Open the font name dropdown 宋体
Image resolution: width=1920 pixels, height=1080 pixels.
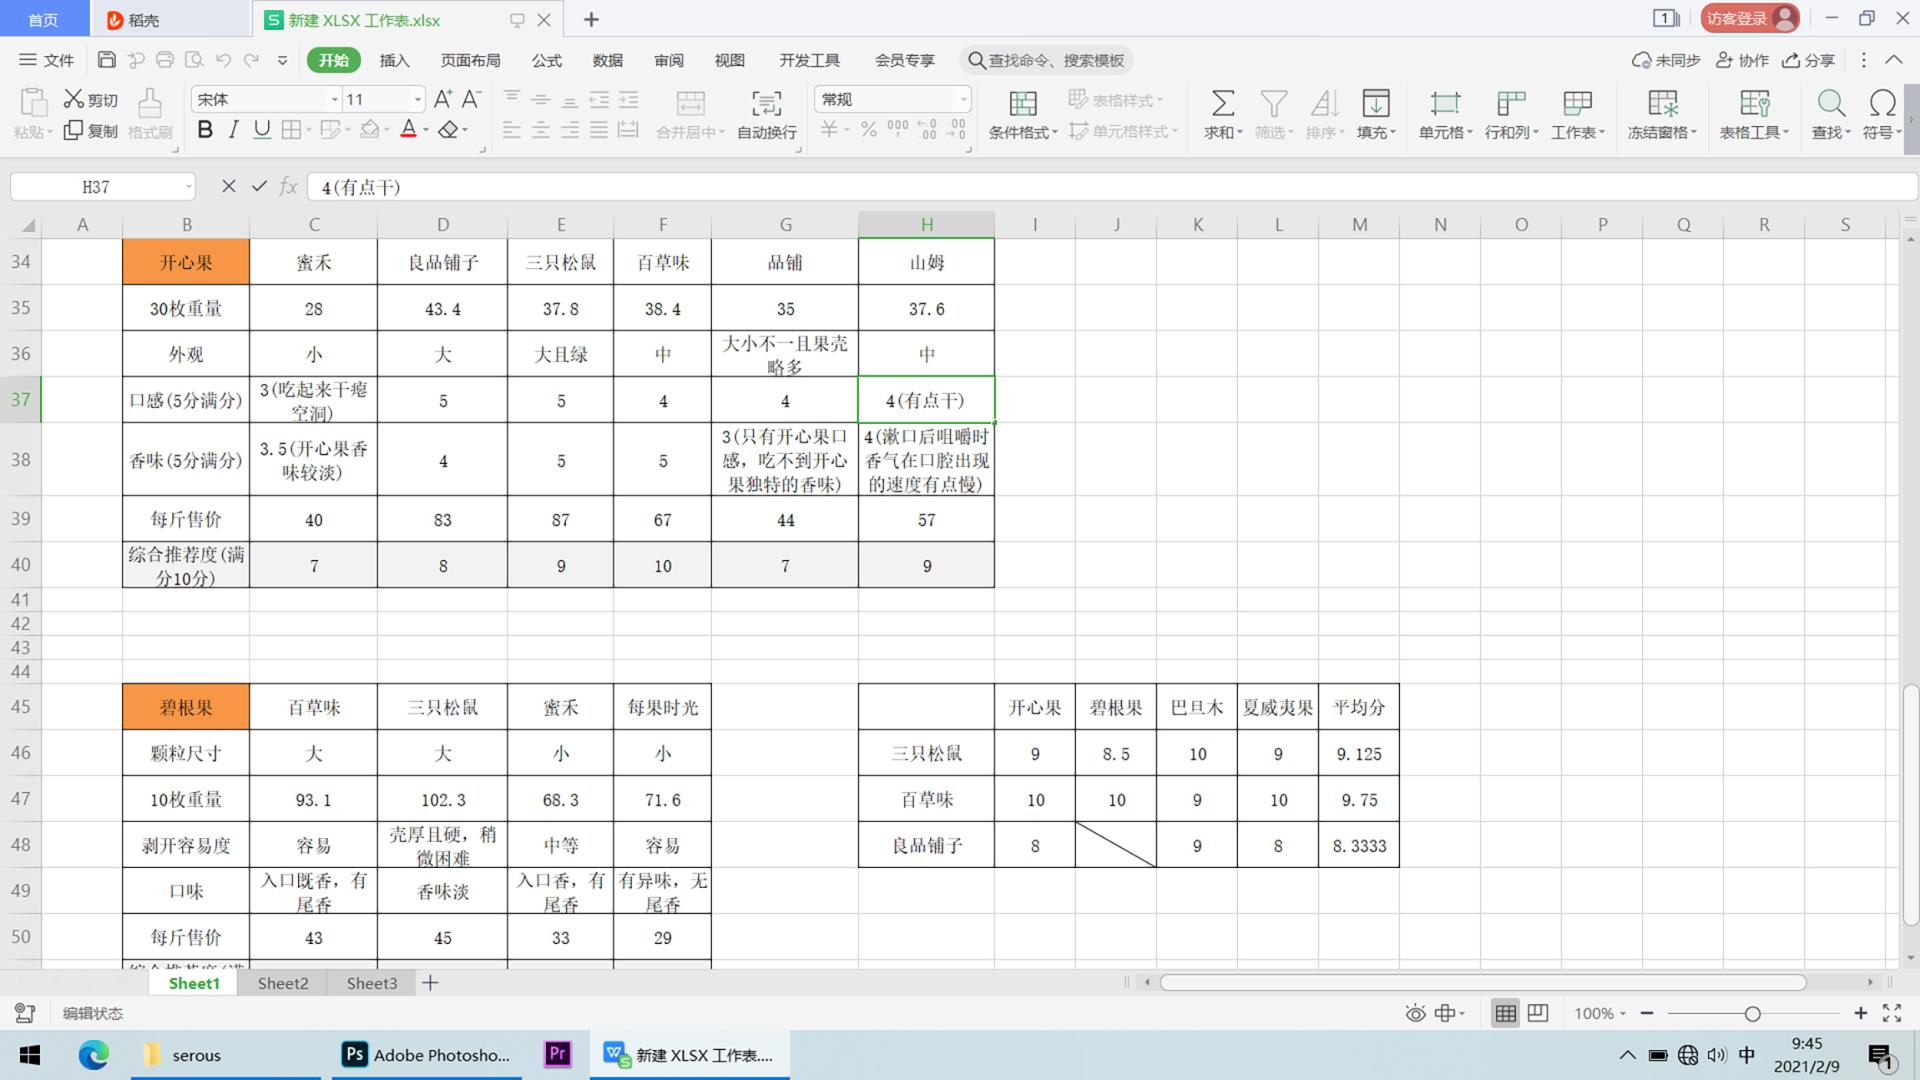(335, 99)
